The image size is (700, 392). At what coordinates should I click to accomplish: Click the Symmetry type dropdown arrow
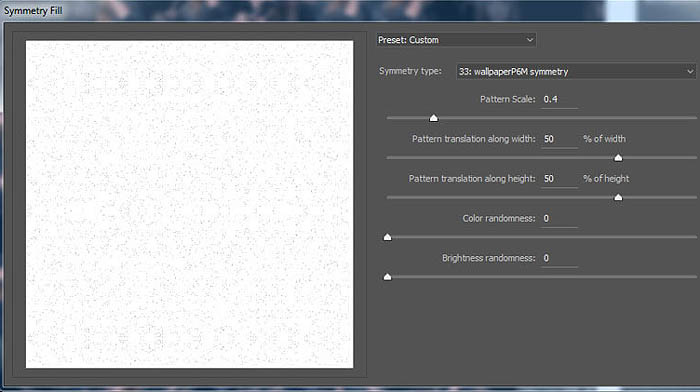(690, 71)
